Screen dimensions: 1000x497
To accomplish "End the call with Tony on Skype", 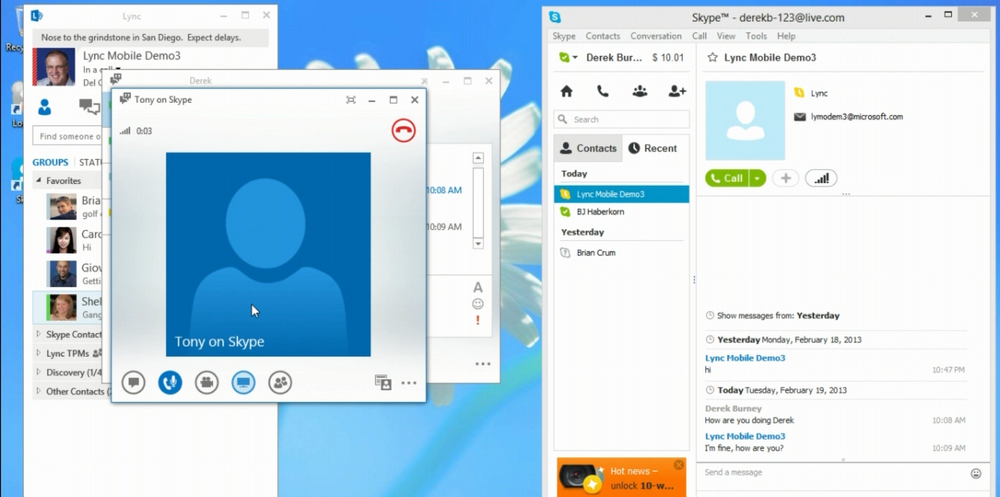I will (x=403, y=131).
